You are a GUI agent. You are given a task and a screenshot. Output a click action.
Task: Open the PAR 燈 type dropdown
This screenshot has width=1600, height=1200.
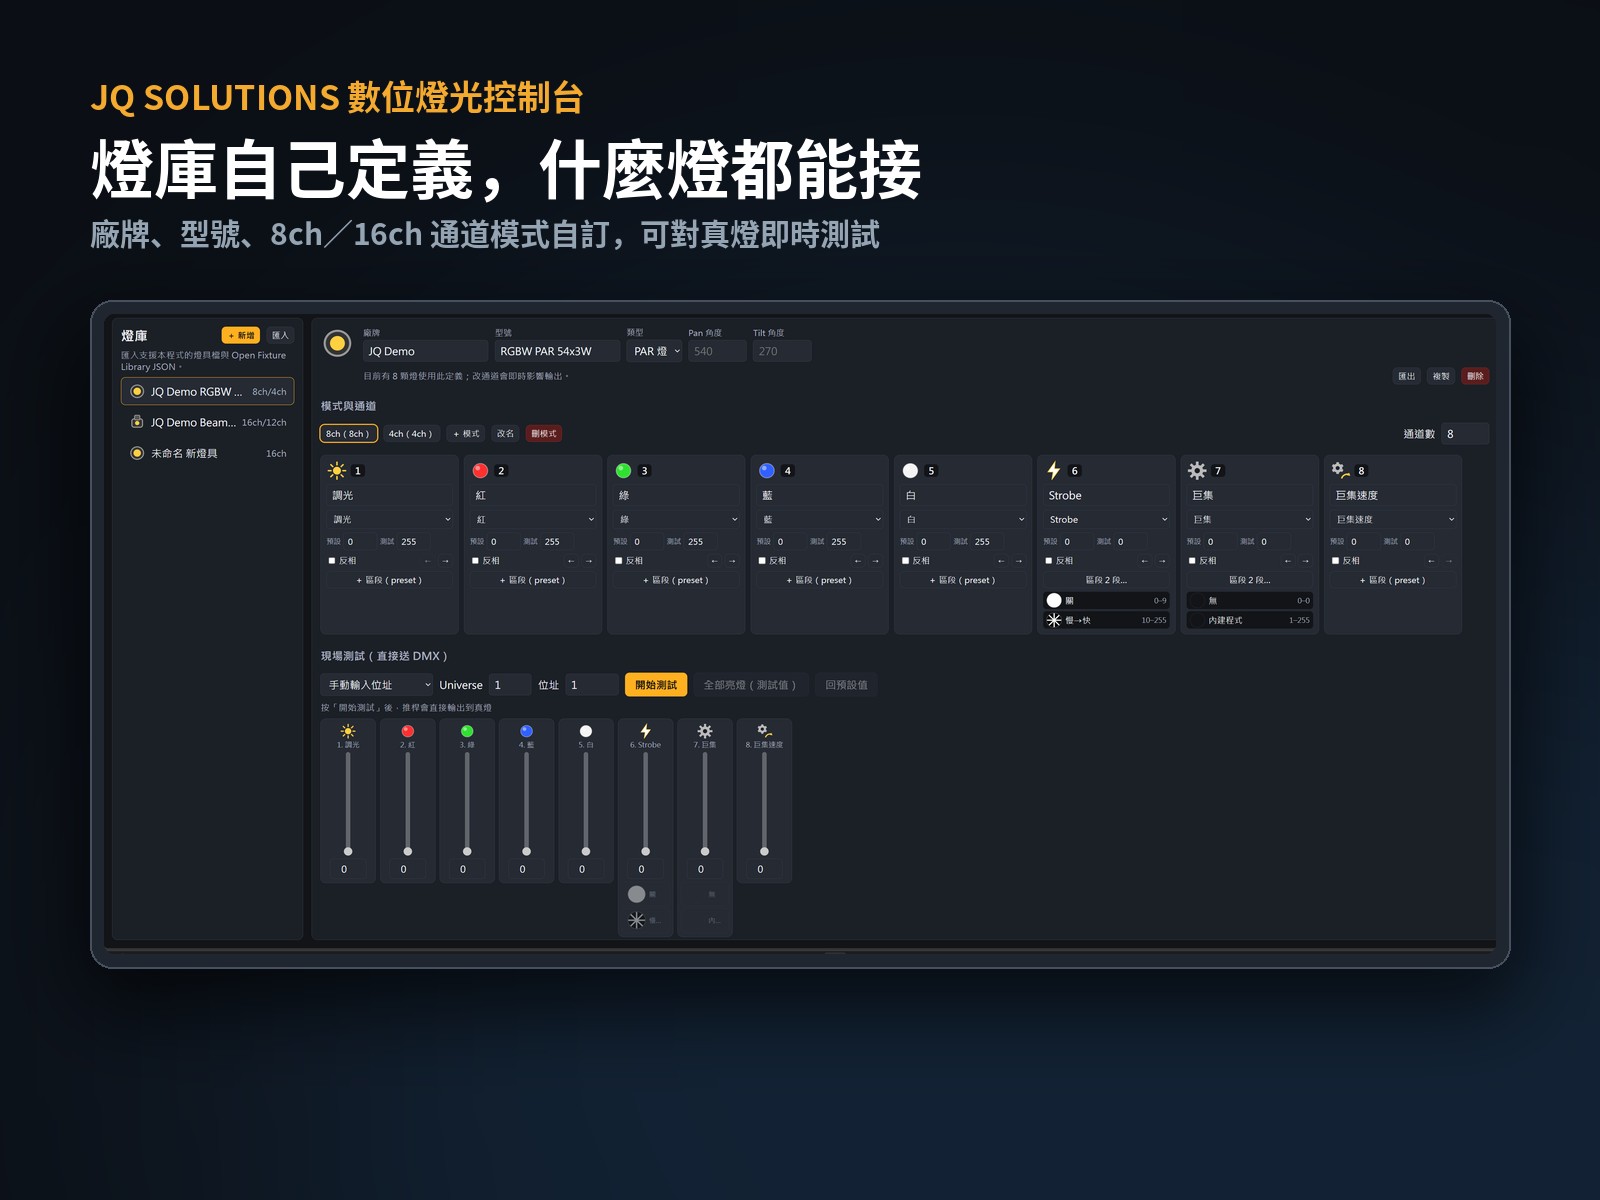tap(656, 351)
